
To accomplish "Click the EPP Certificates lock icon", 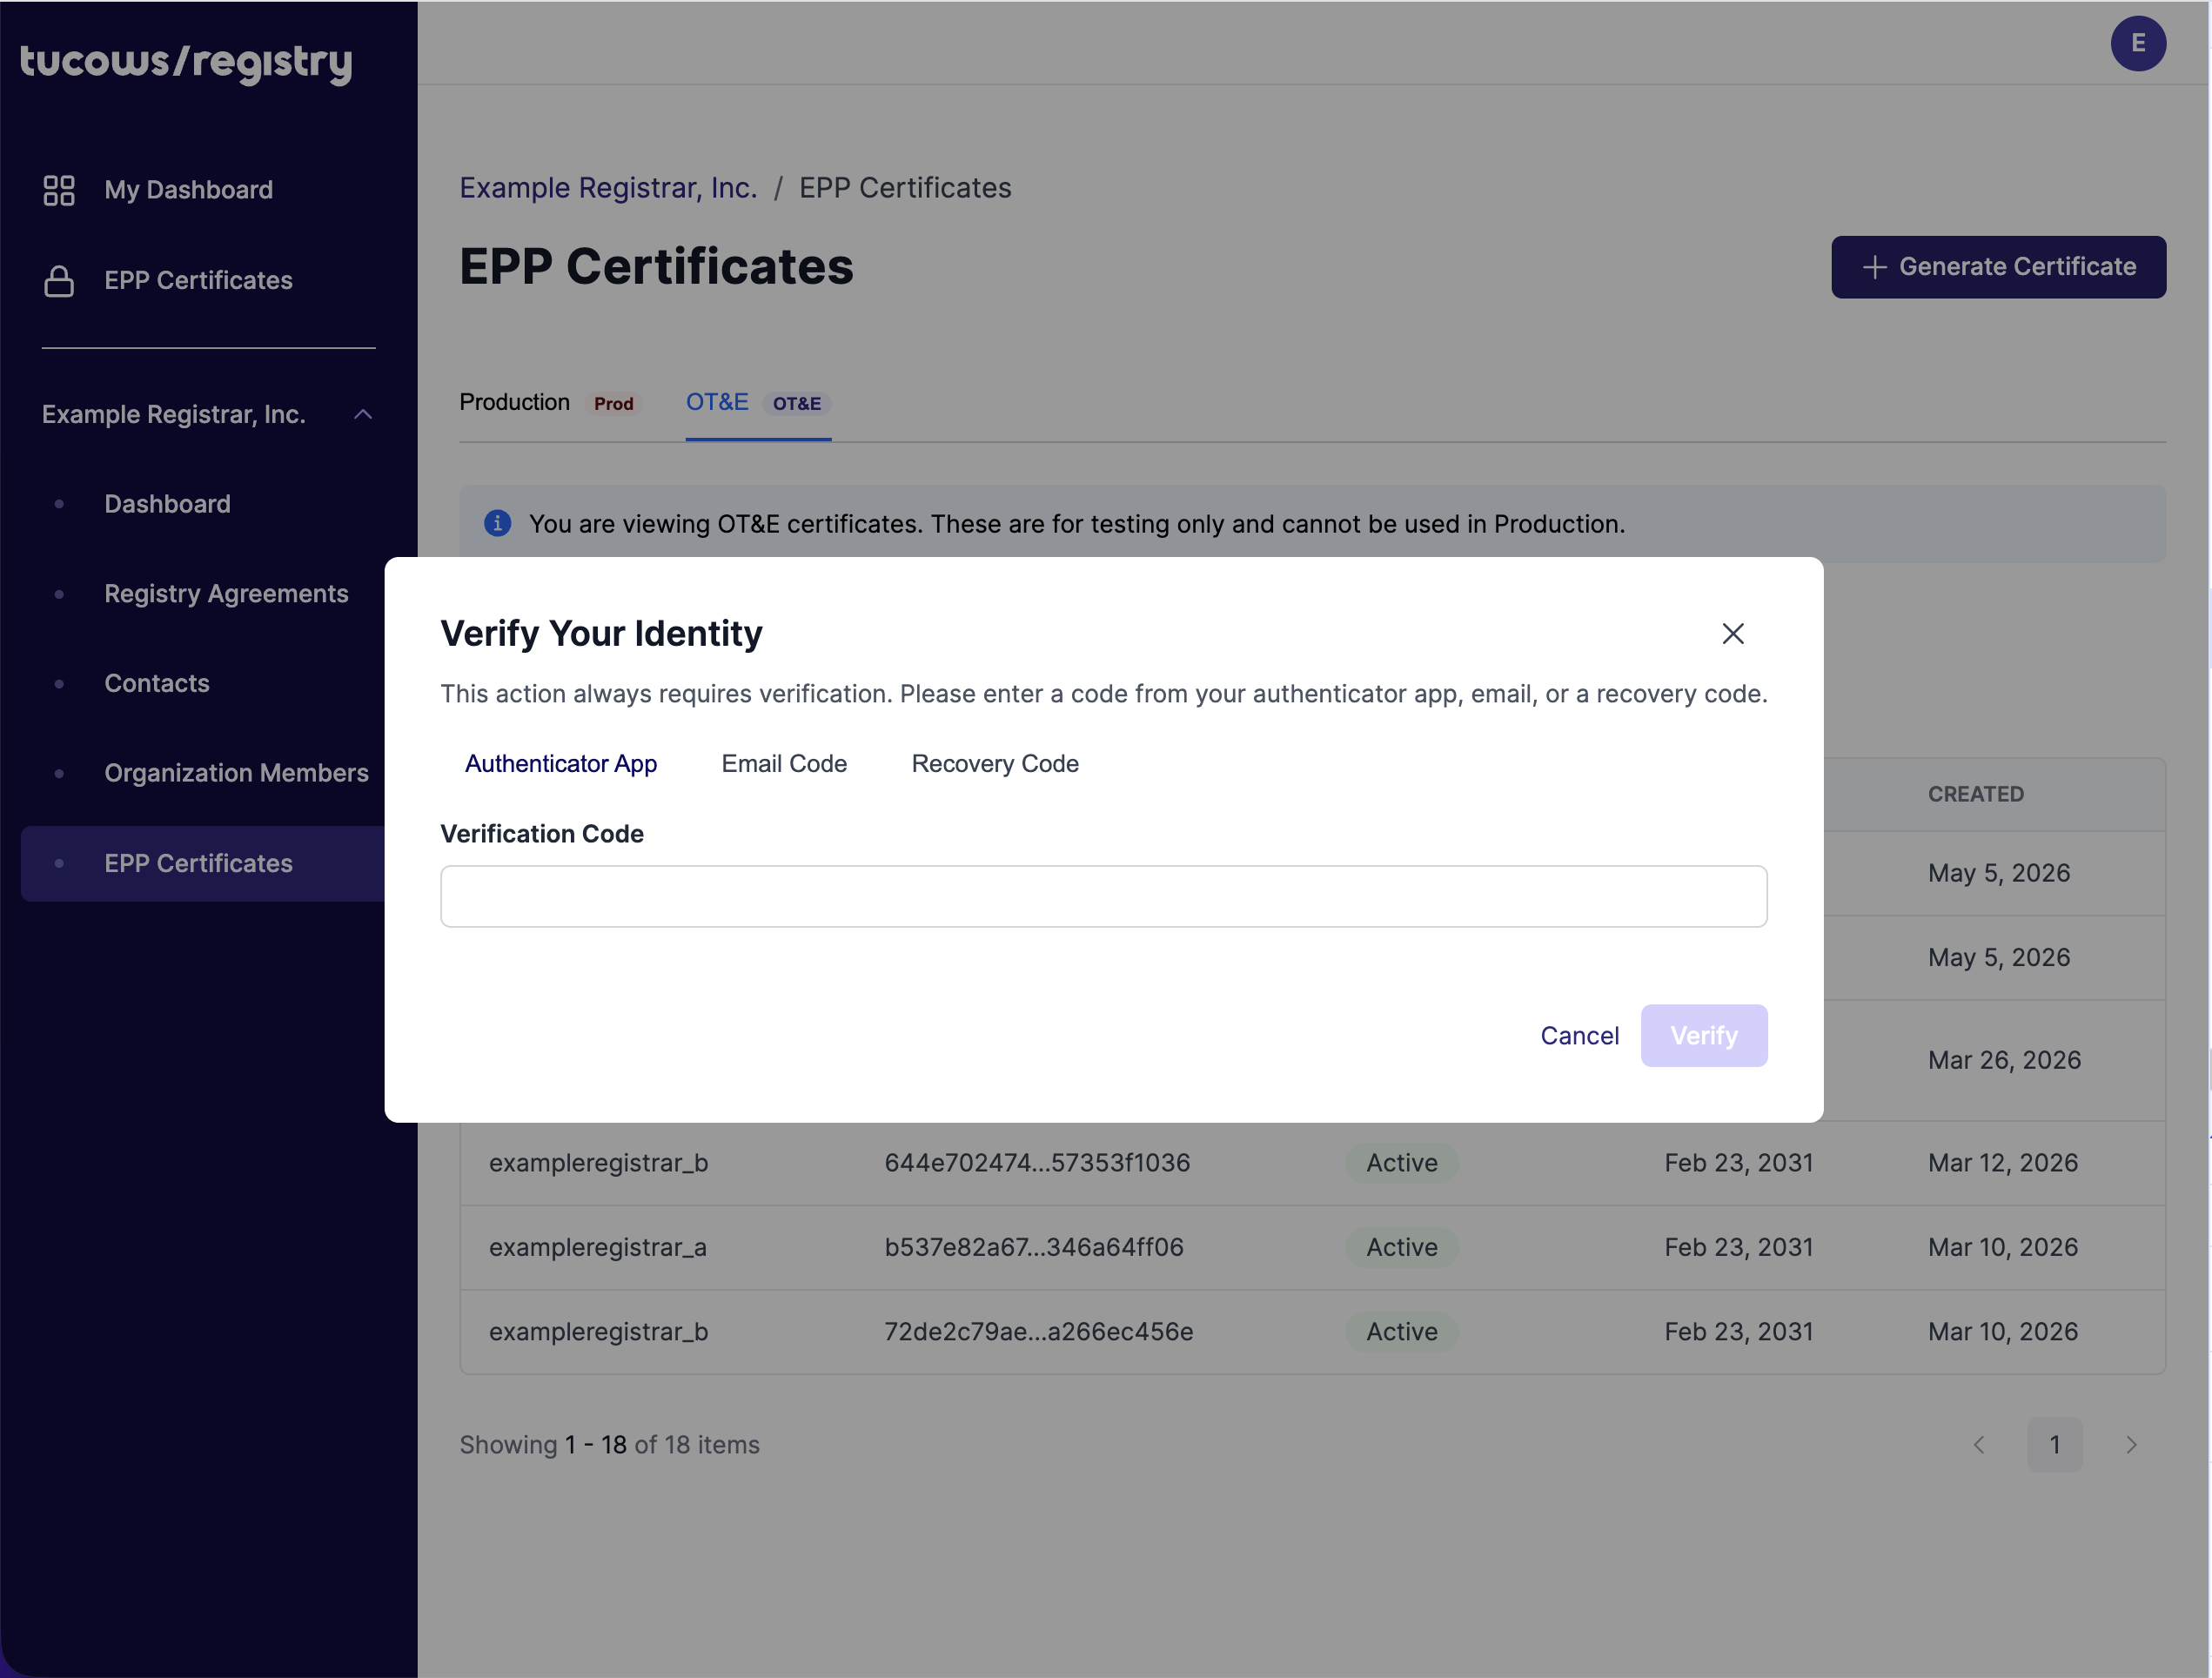I will pyautogui.click(x=59, y=281).
